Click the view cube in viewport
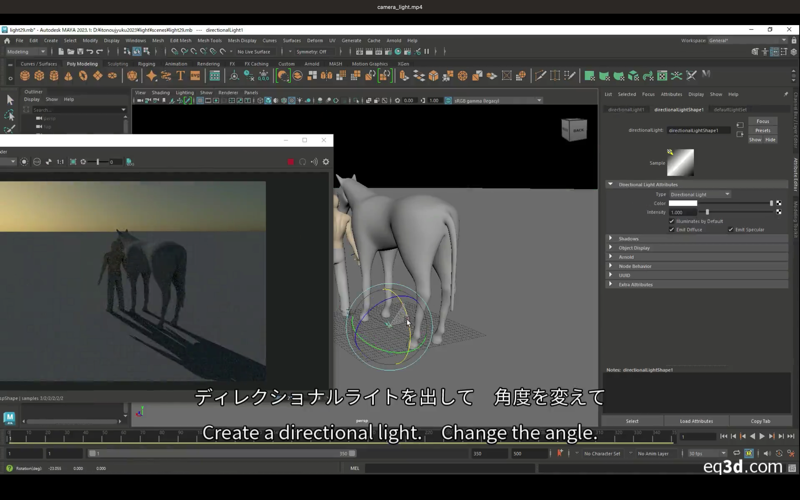This screenshot has height=500, width=800. coord(574,129)
